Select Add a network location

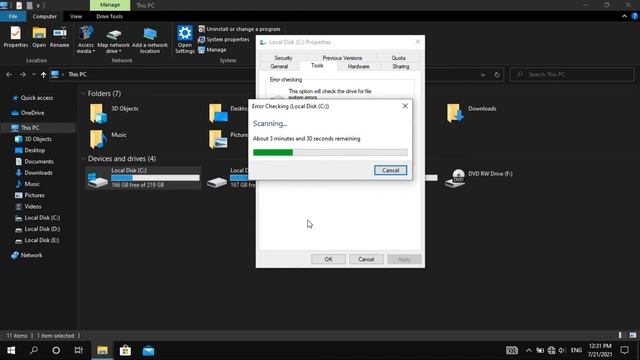(150, 39)
